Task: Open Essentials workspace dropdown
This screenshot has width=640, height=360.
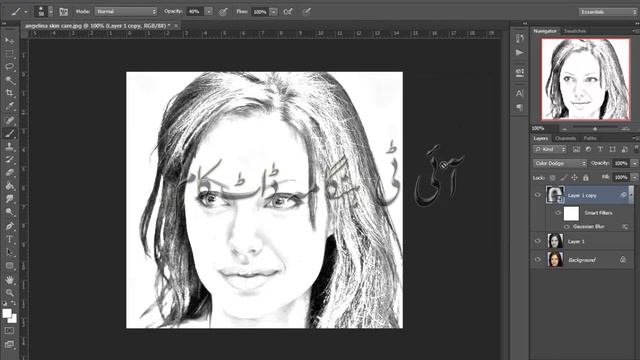Action: click(607, 12)
